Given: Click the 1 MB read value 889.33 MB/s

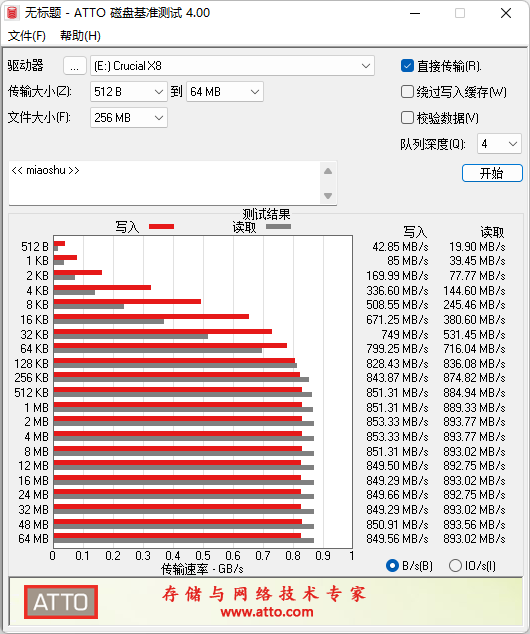Looking at the screenshot, I should pos(474,408).
